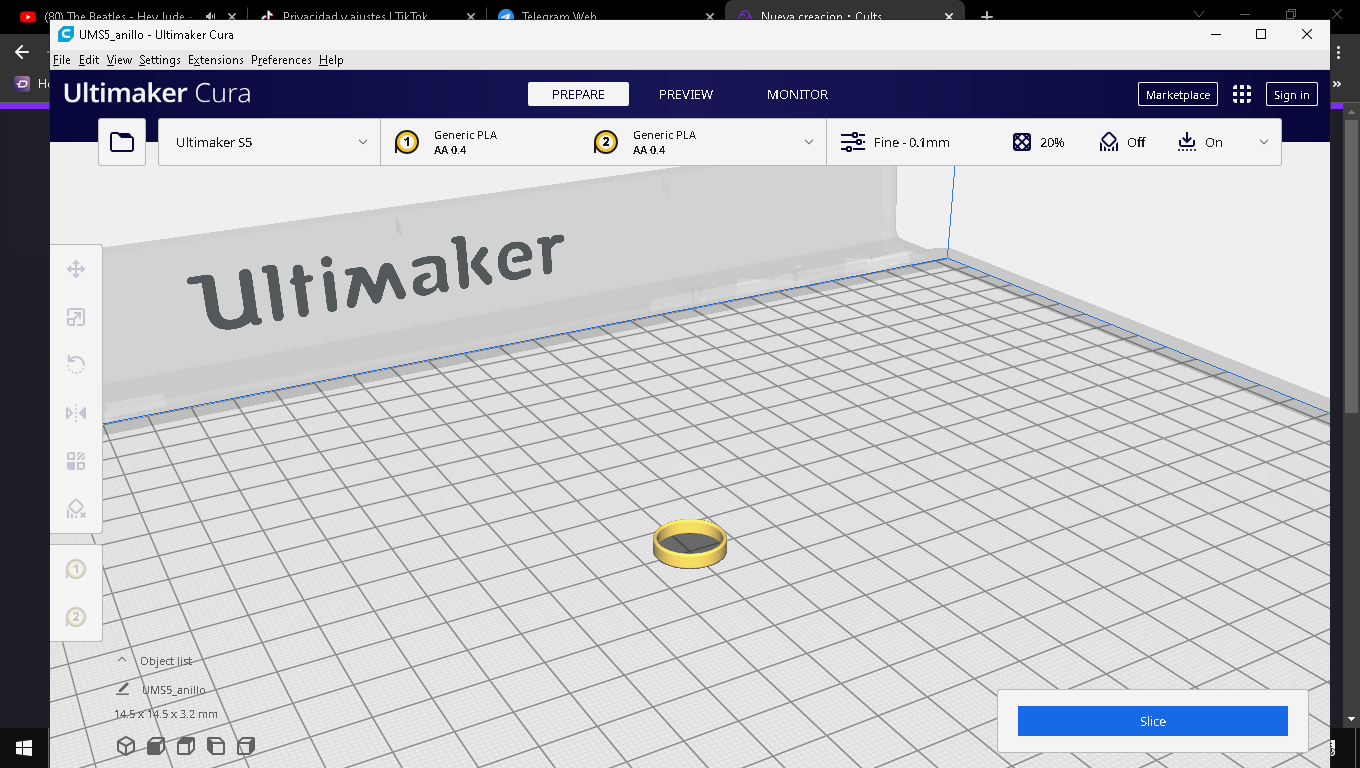Click the 3D perspective view cube icon
Screen dimensions: 1360x768
126,746
